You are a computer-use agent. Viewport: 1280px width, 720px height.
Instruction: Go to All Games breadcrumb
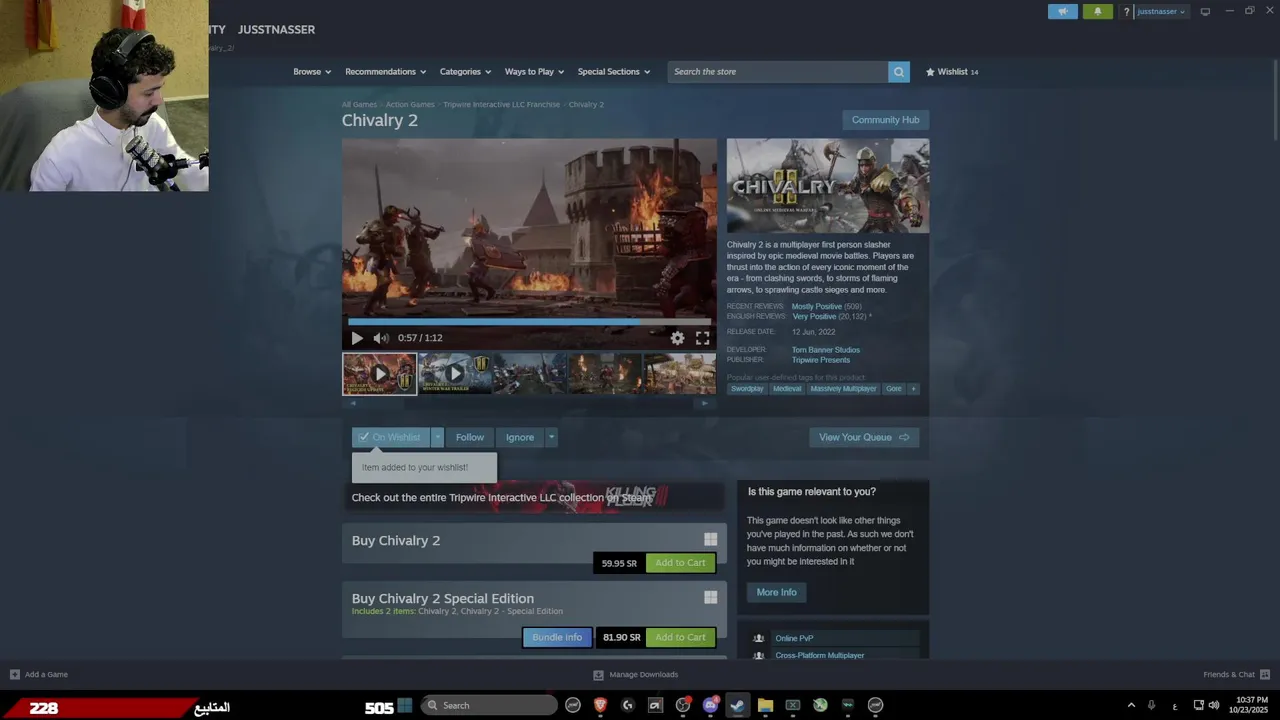pos(359,105)
